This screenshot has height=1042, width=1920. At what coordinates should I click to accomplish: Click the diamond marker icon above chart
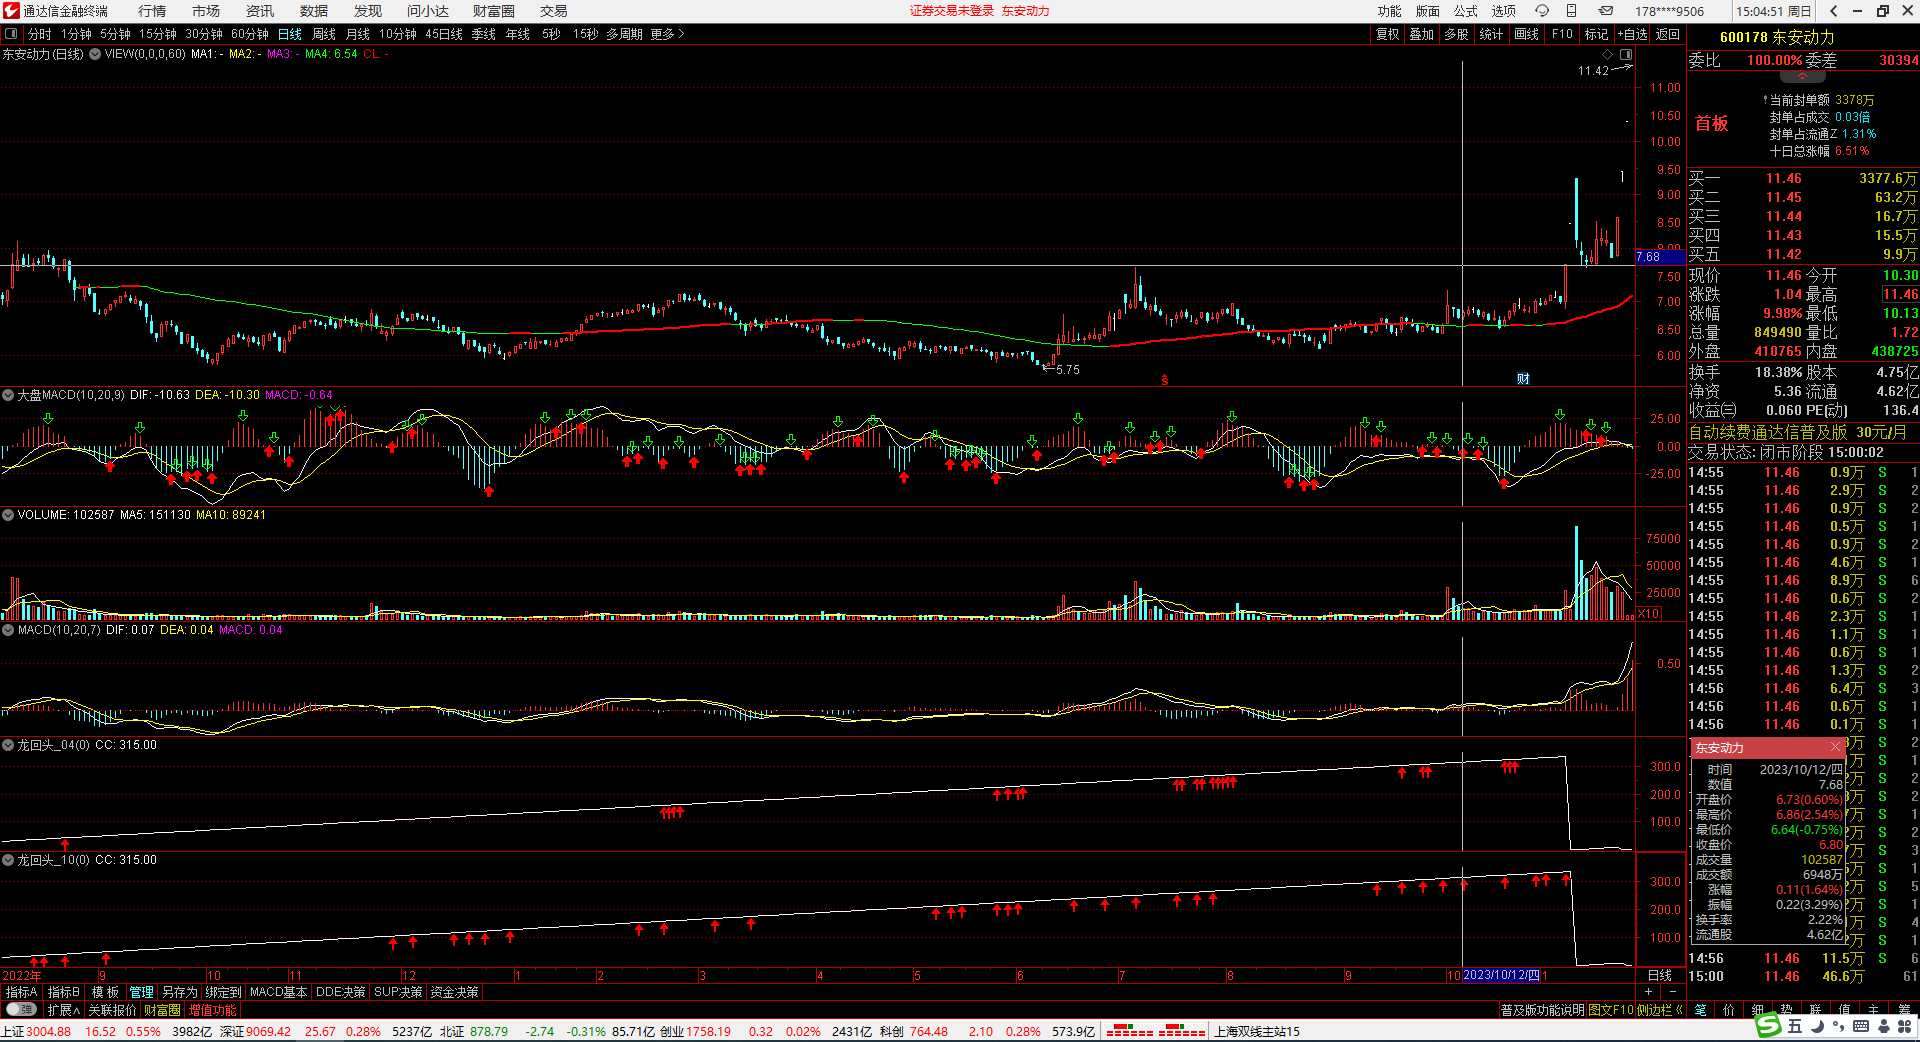[x=1608, y=54]
